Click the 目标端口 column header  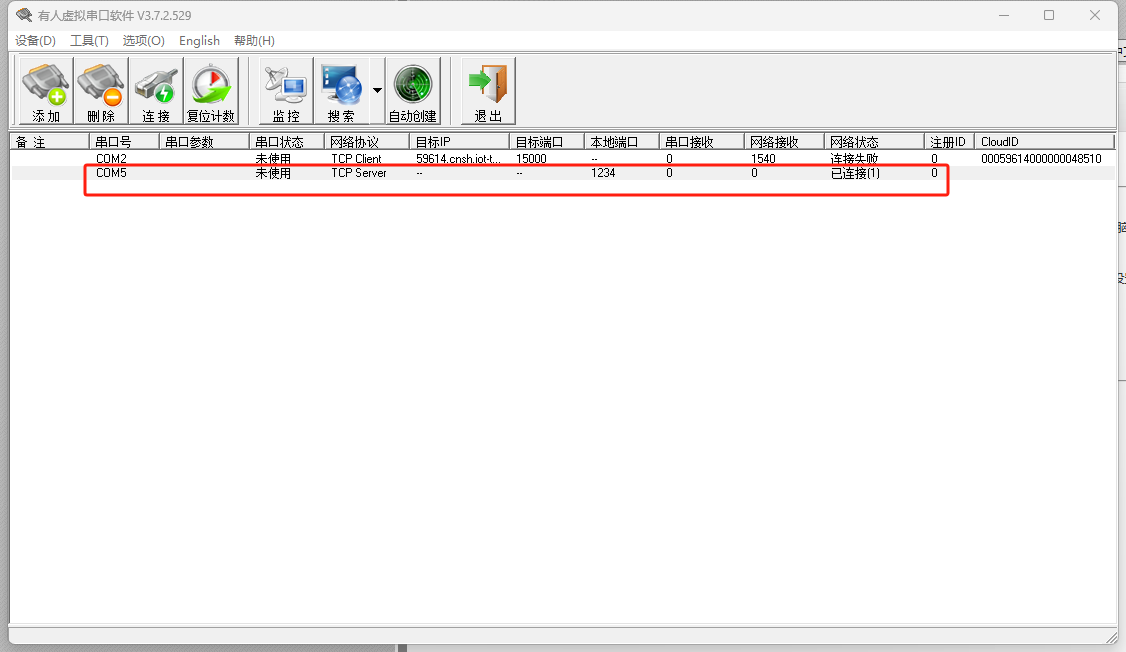tap(546, 142)
